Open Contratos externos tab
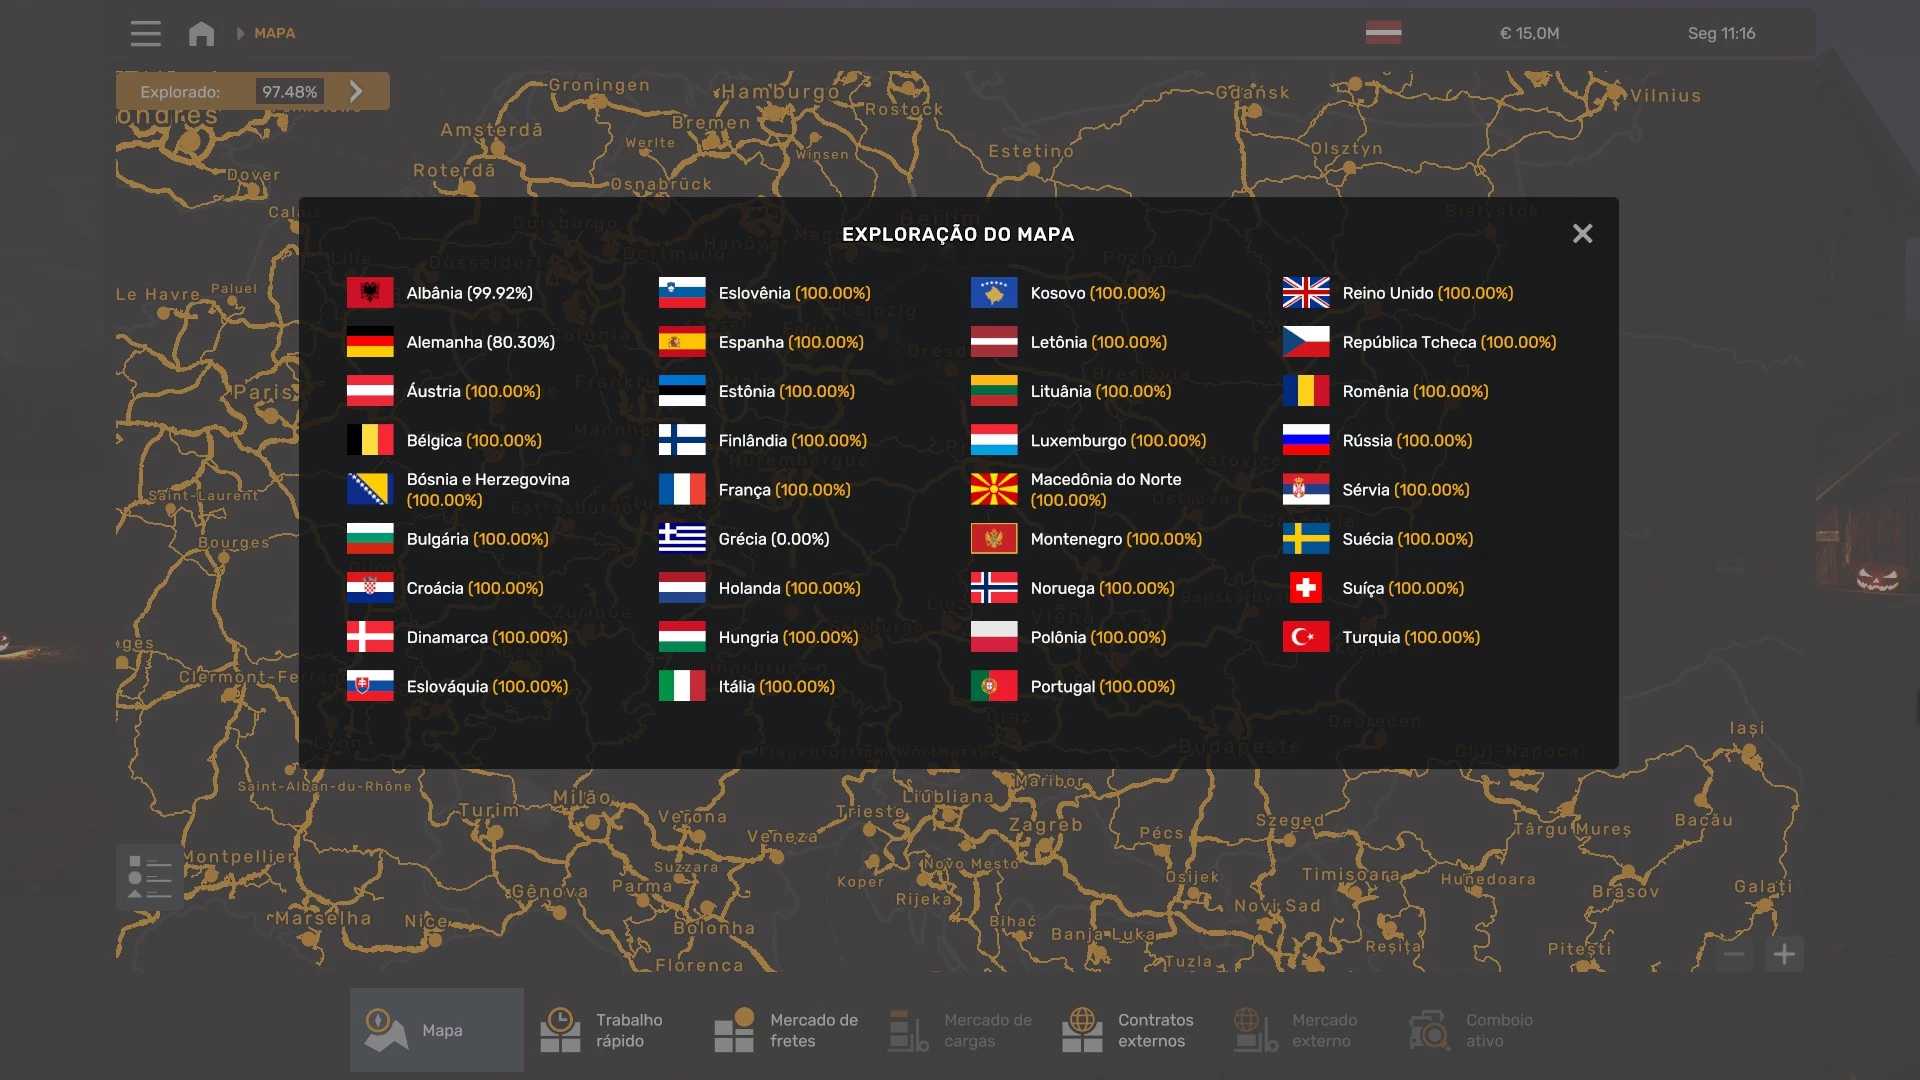 (x=1130, y=1030)
